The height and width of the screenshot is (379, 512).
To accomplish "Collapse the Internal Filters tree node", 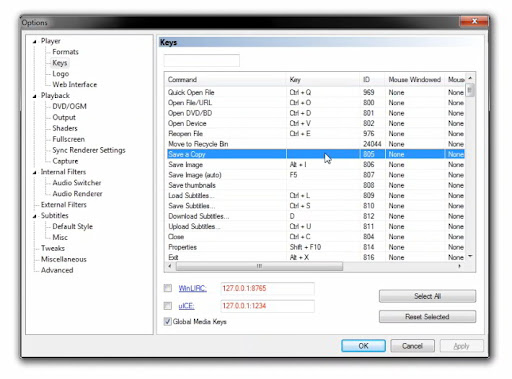I will pos(34,173).
